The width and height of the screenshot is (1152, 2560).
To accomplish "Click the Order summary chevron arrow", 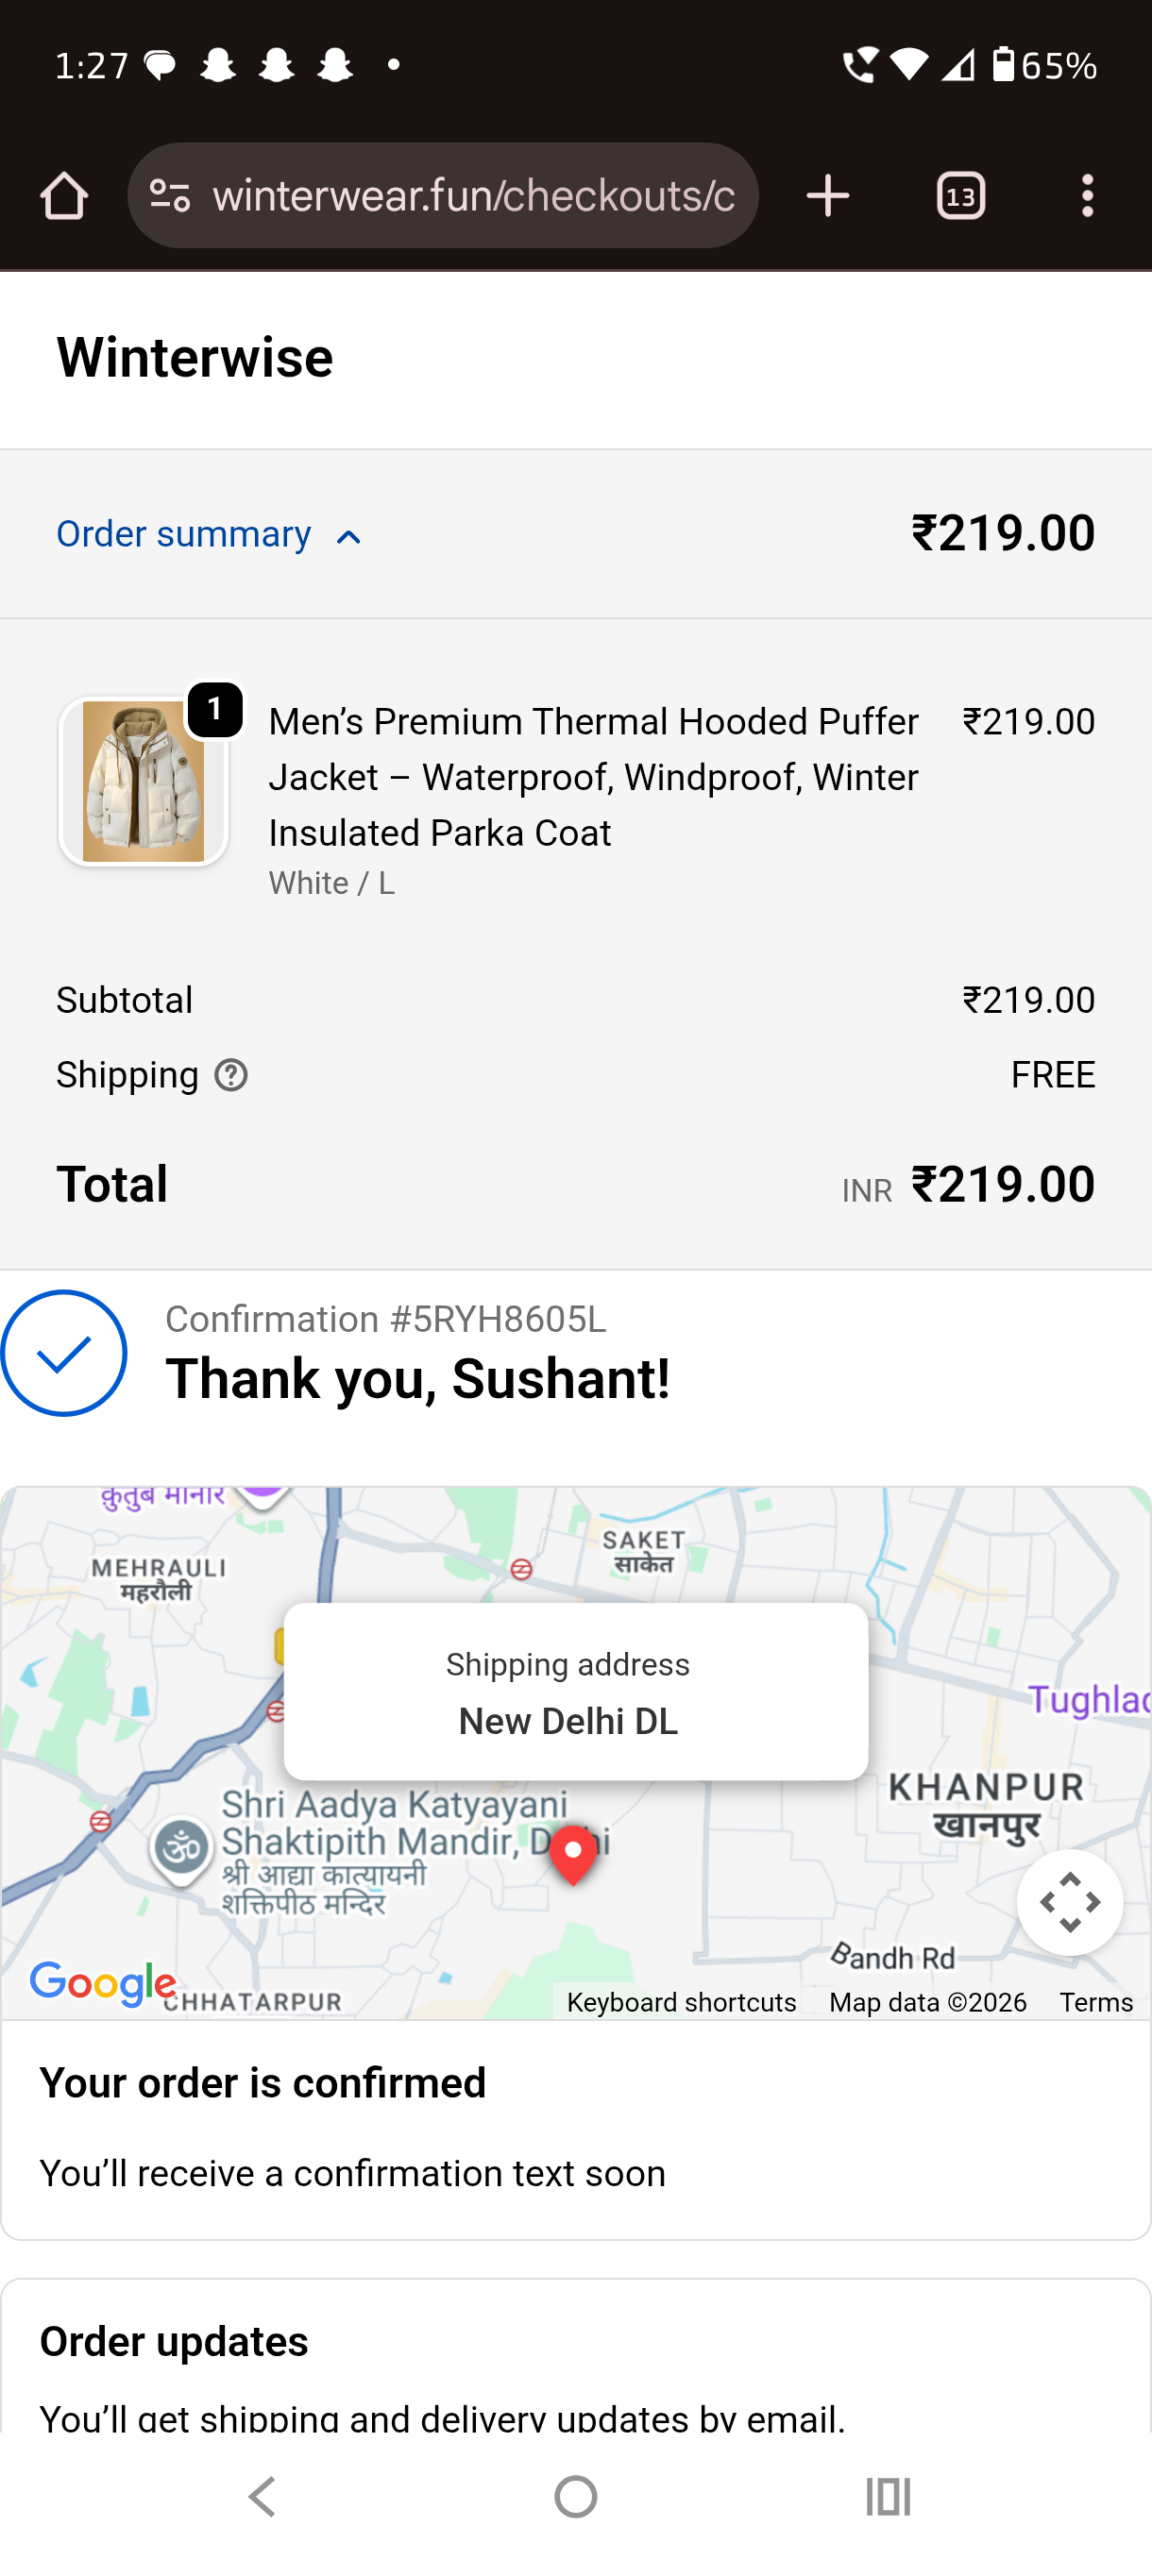I will click(348, 537).
